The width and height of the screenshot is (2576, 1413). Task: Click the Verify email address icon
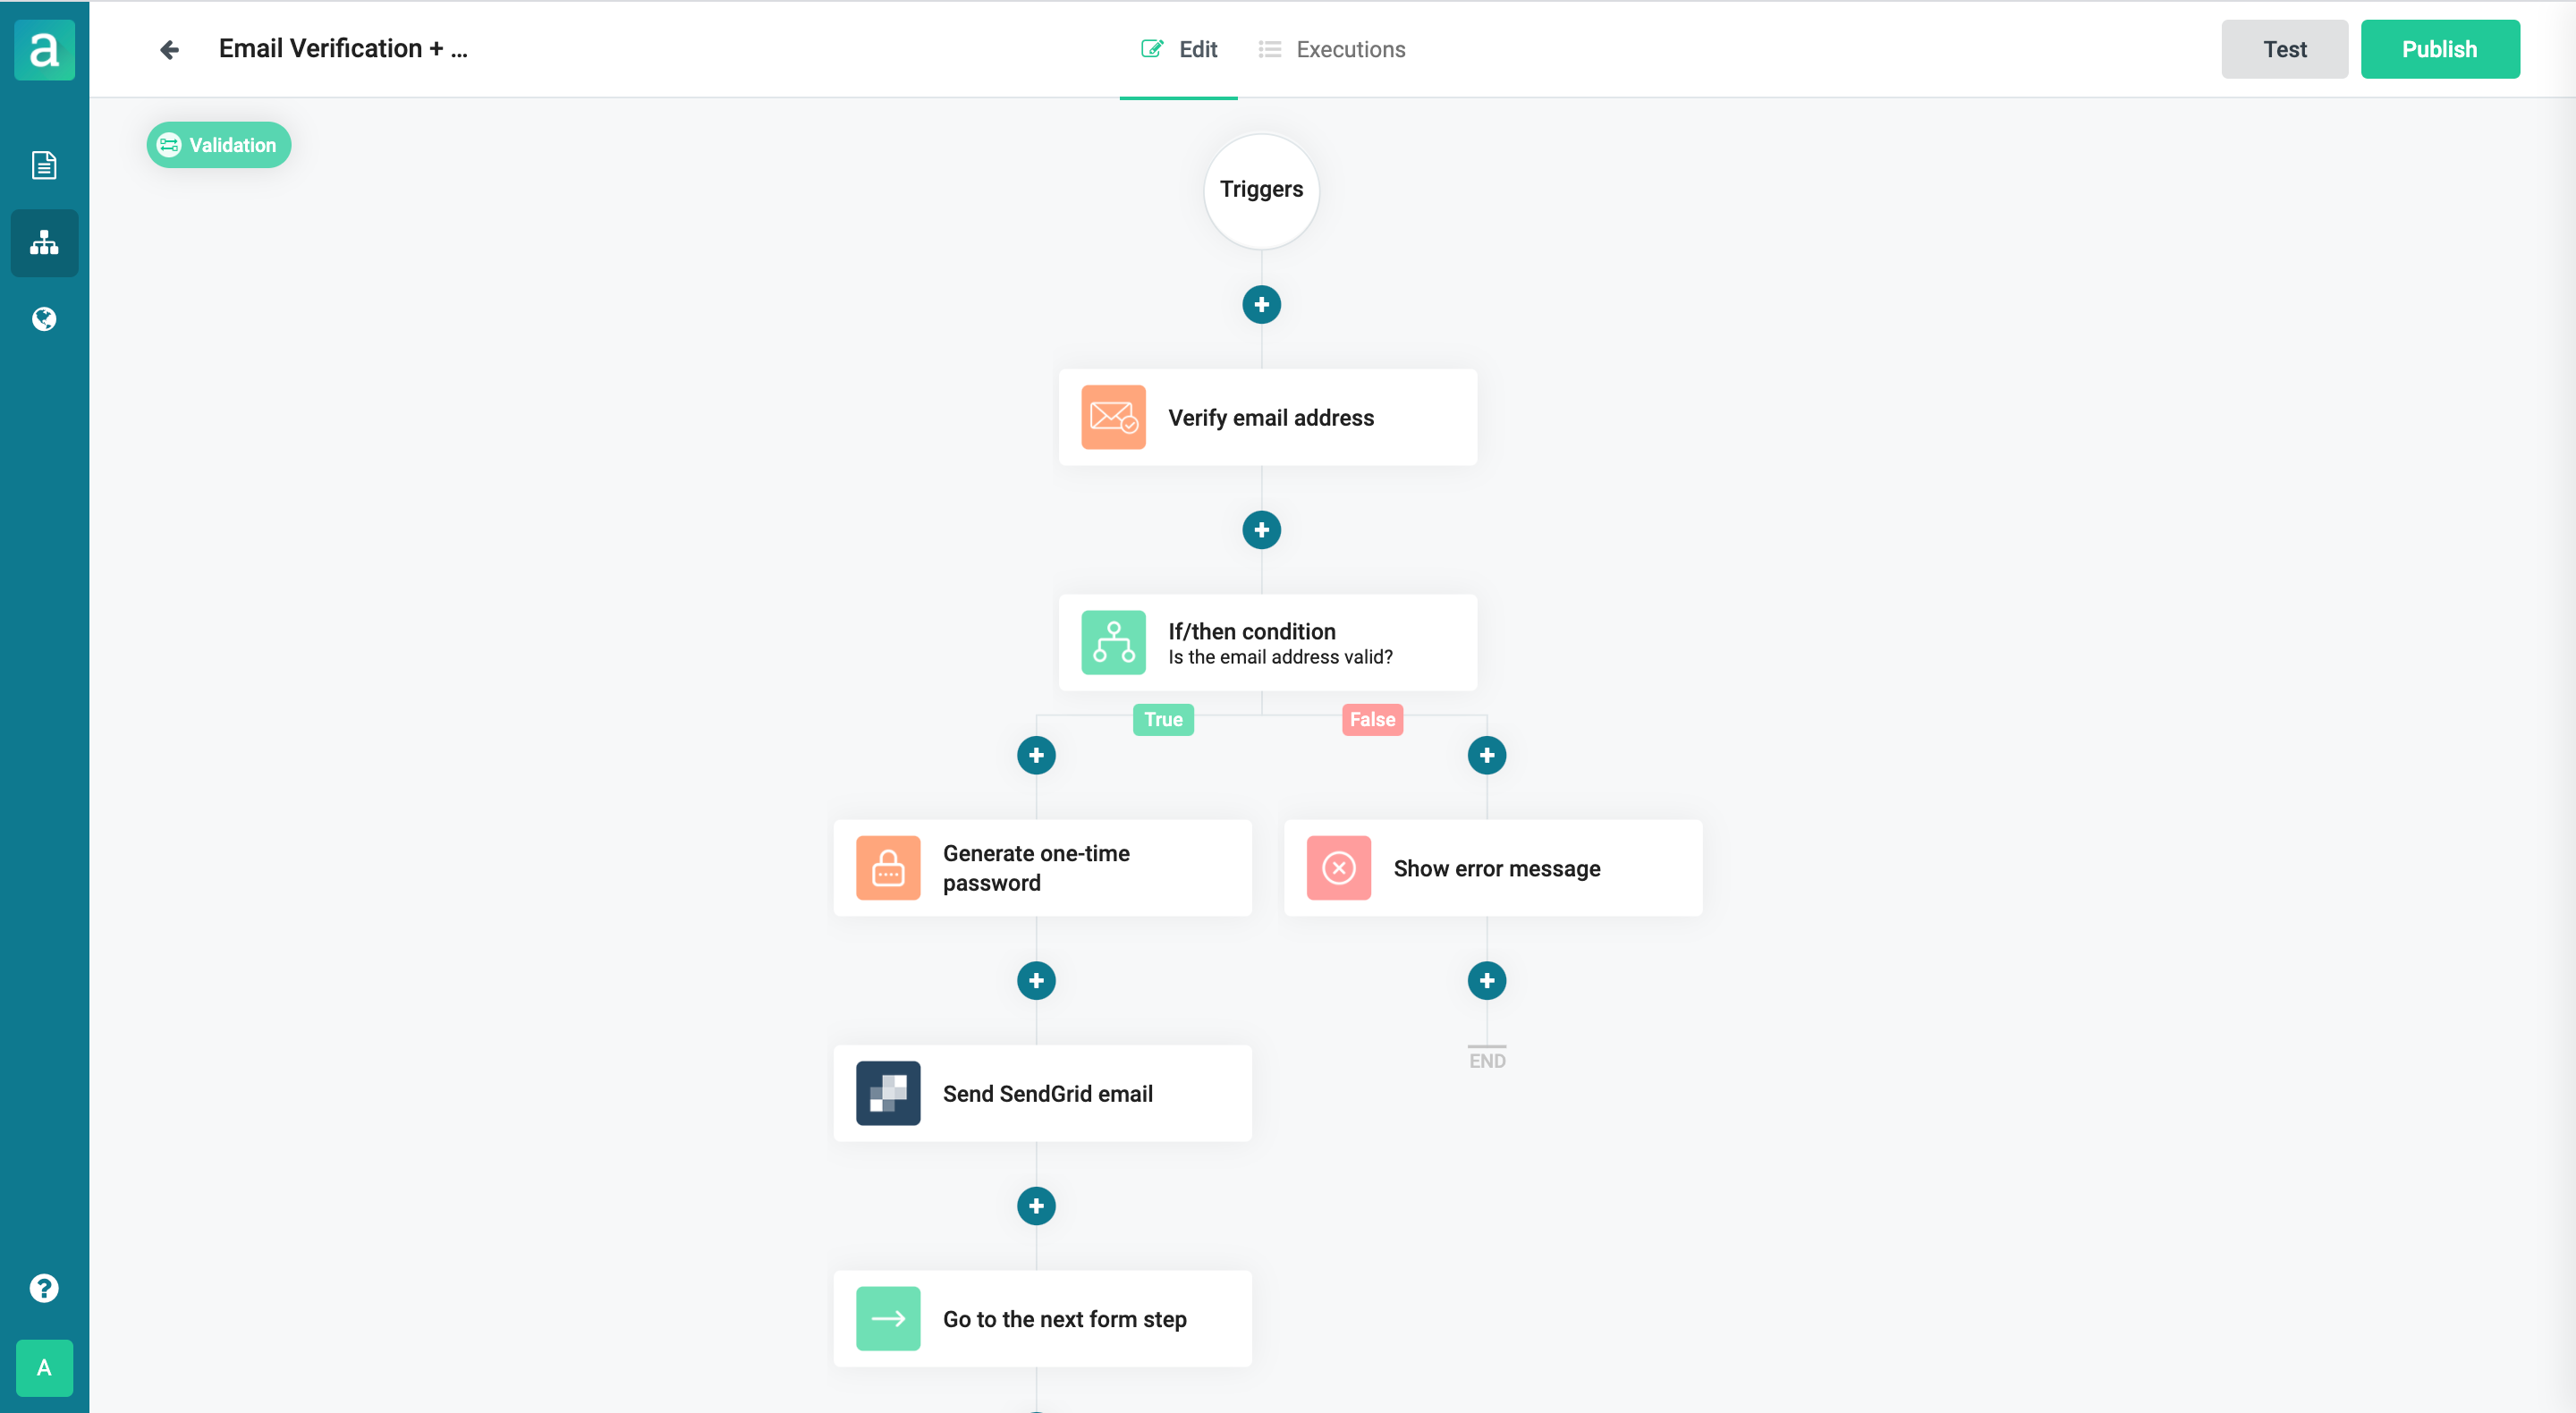click(x=1114, y=418)
